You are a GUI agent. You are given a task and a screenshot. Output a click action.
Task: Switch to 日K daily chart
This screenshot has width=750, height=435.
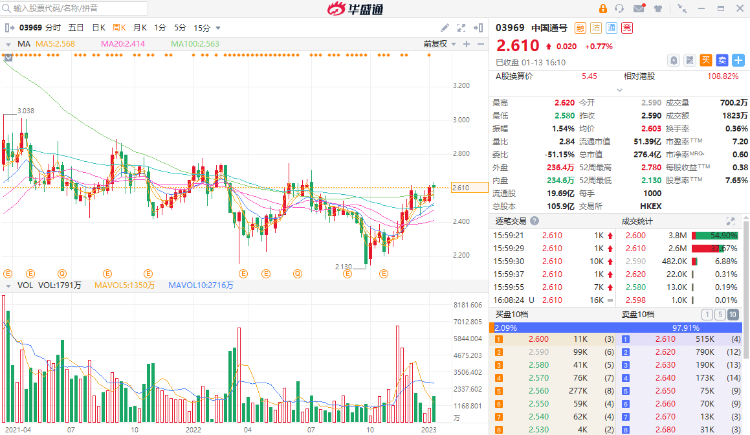(99, 28)
